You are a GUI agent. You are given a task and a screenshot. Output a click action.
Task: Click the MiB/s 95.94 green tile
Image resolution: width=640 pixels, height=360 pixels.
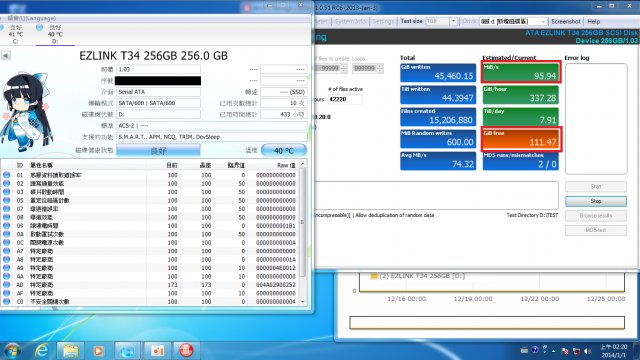click(x=520, y=73)
